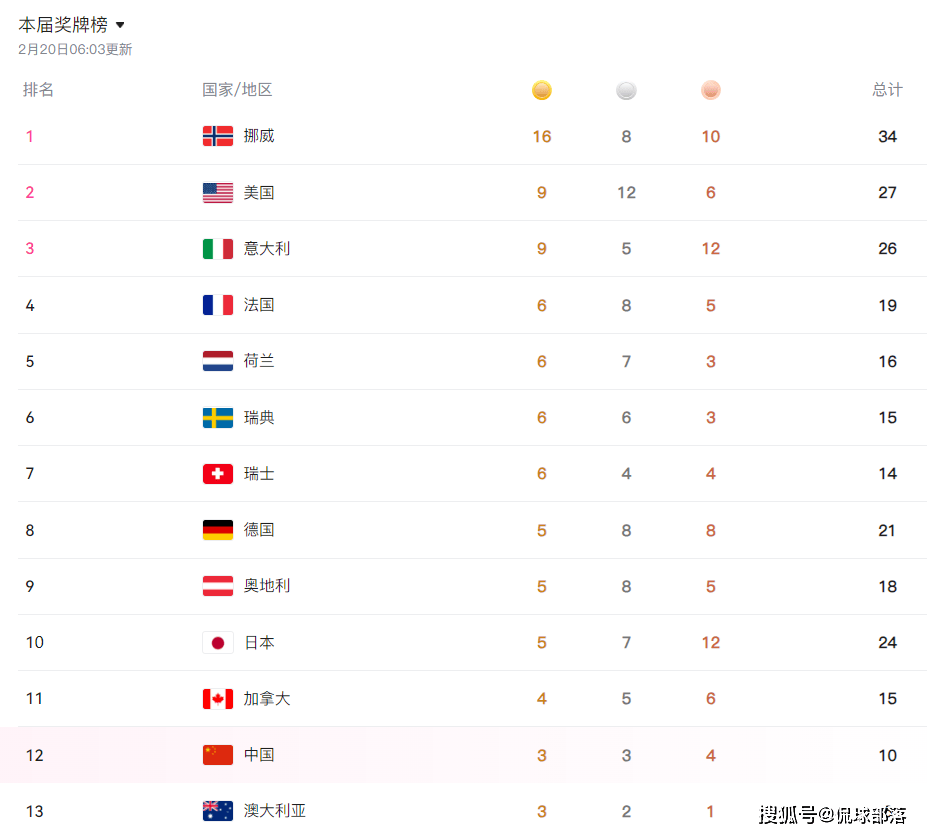
Task: Open the 挪威 country name link
Action: pyautogui.click(x=259, y=136)
